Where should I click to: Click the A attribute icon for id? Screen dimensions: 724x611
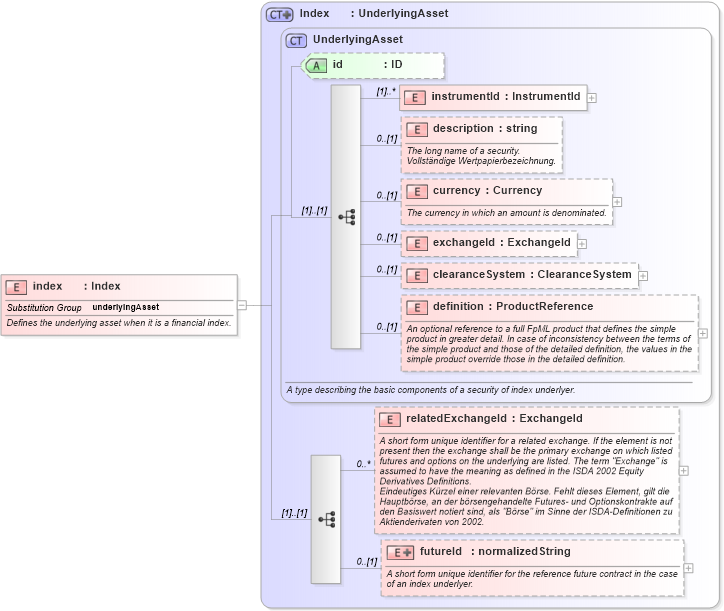click(x=316, y=66)
